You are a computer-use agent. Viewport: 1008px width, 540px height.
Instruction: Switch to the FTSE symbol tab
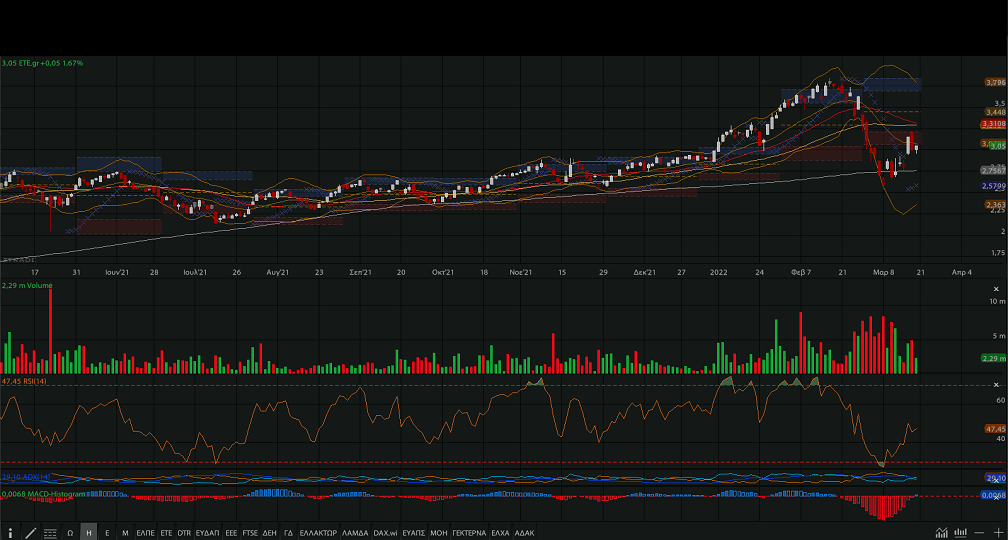(249, 533)
